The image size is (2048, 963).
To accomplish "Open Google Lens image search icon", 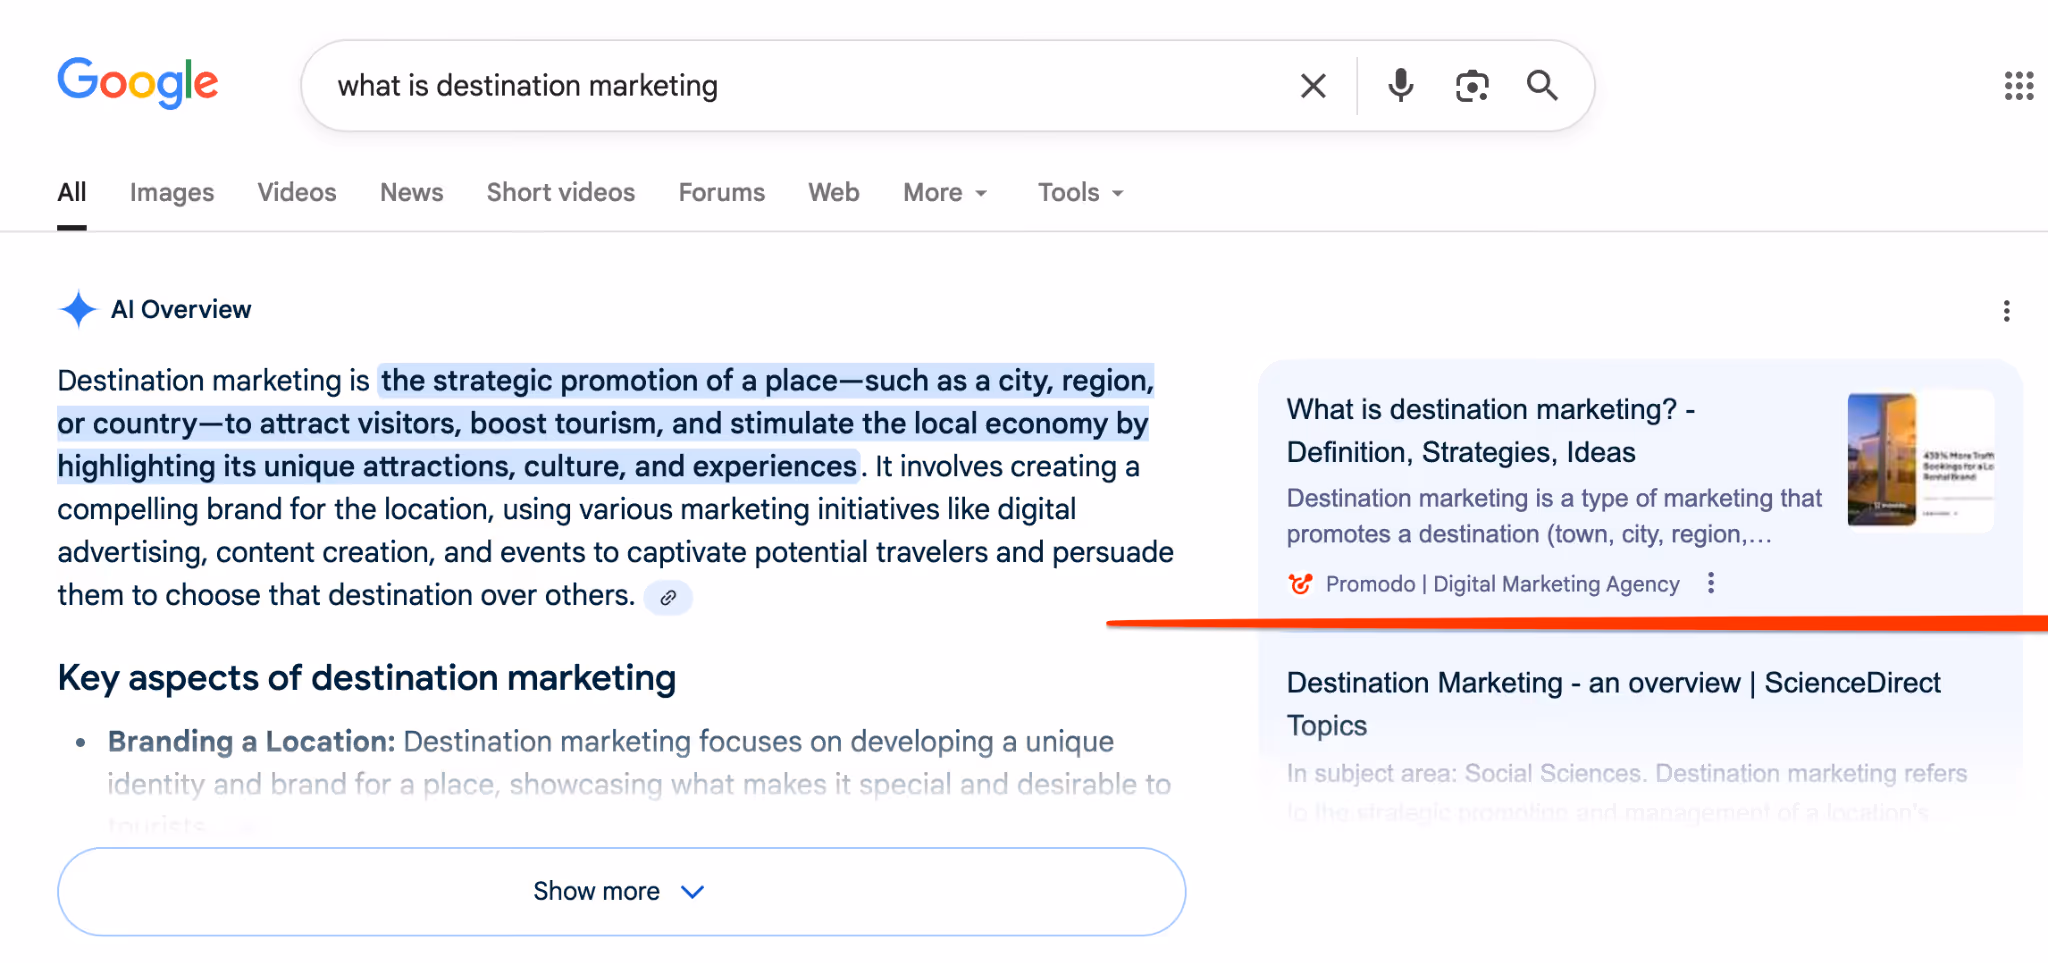I will pos(1472,86).
